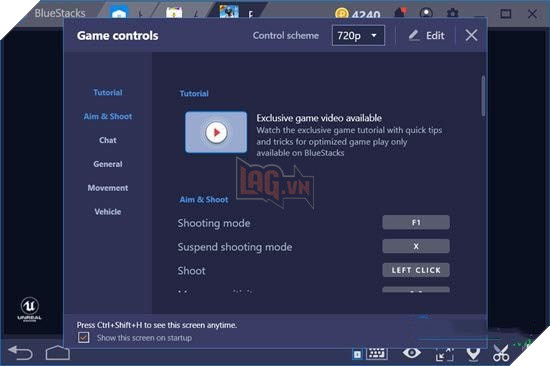Open the BlueStacks settings gear
The image size is (550, 366).
pos(452,14)
